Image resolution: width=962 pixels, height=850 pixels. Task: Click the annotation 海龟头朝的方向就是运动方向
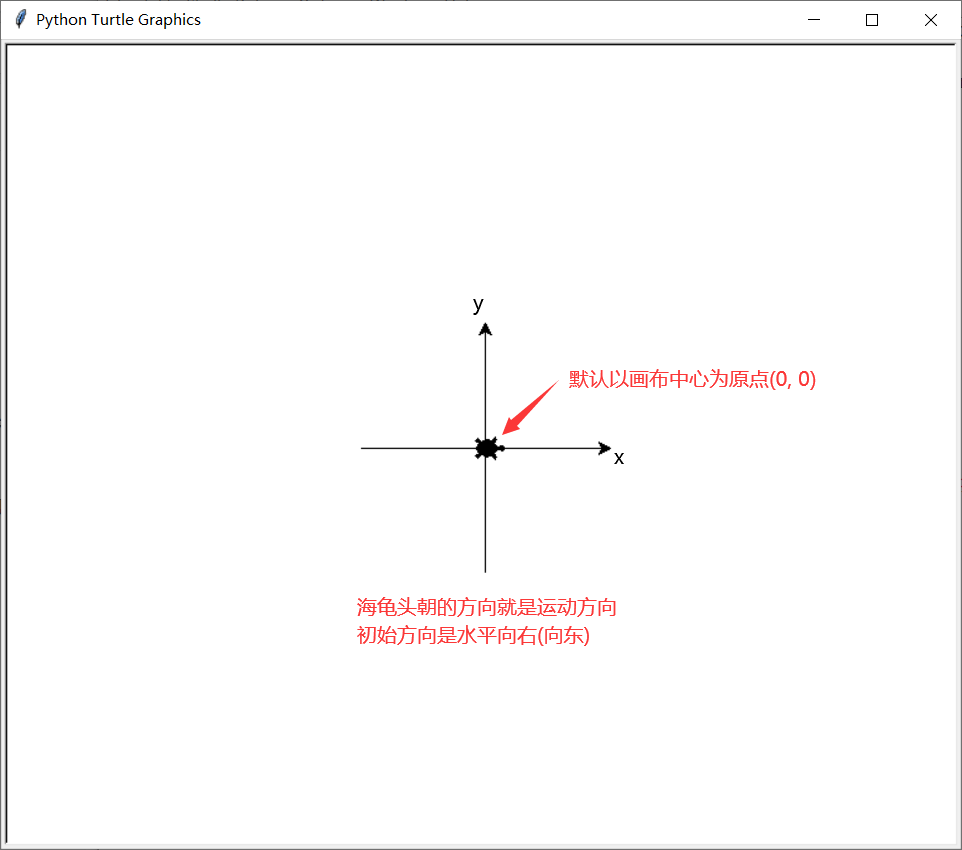point(485,607)
